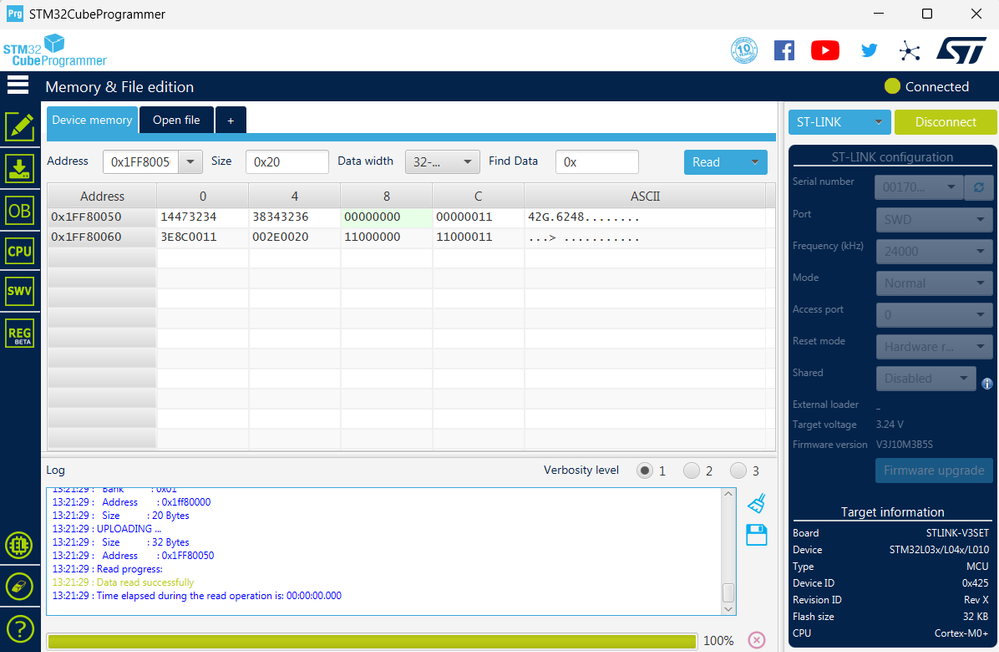Open the Option Bytes OB panel

click(20, 210)
